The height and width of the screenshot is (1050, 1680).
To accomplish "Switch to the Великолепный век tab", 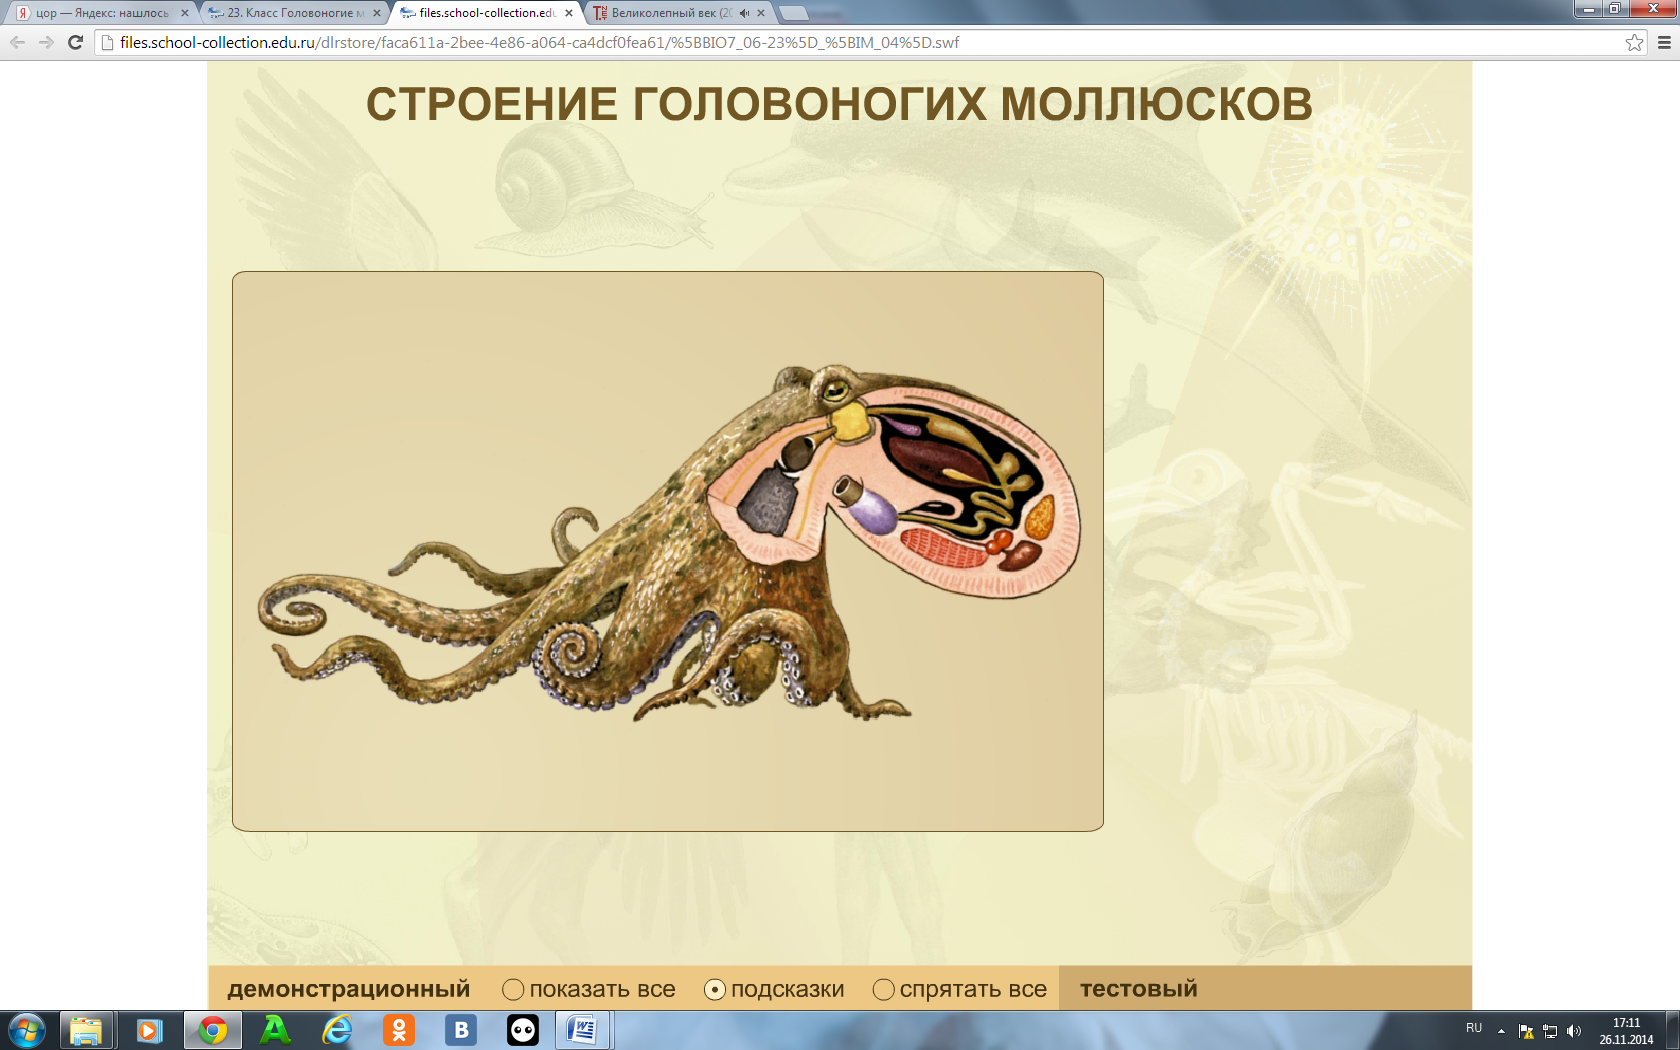I will 670,13.
